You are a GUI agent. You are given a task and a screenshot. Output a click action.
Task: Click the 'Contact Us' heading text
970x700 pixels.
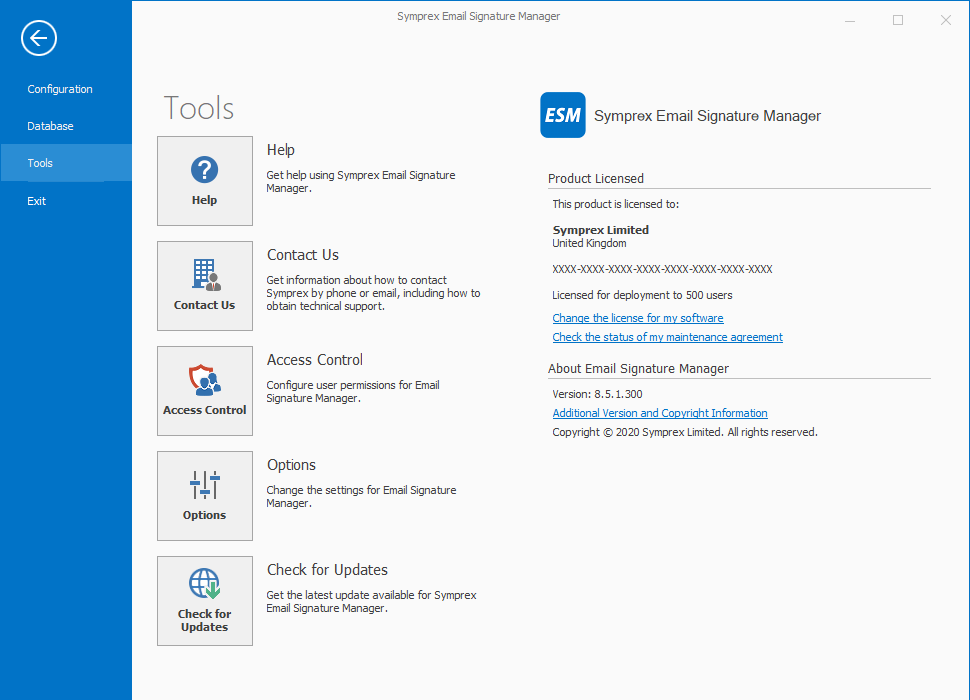(x=303, y=255)
